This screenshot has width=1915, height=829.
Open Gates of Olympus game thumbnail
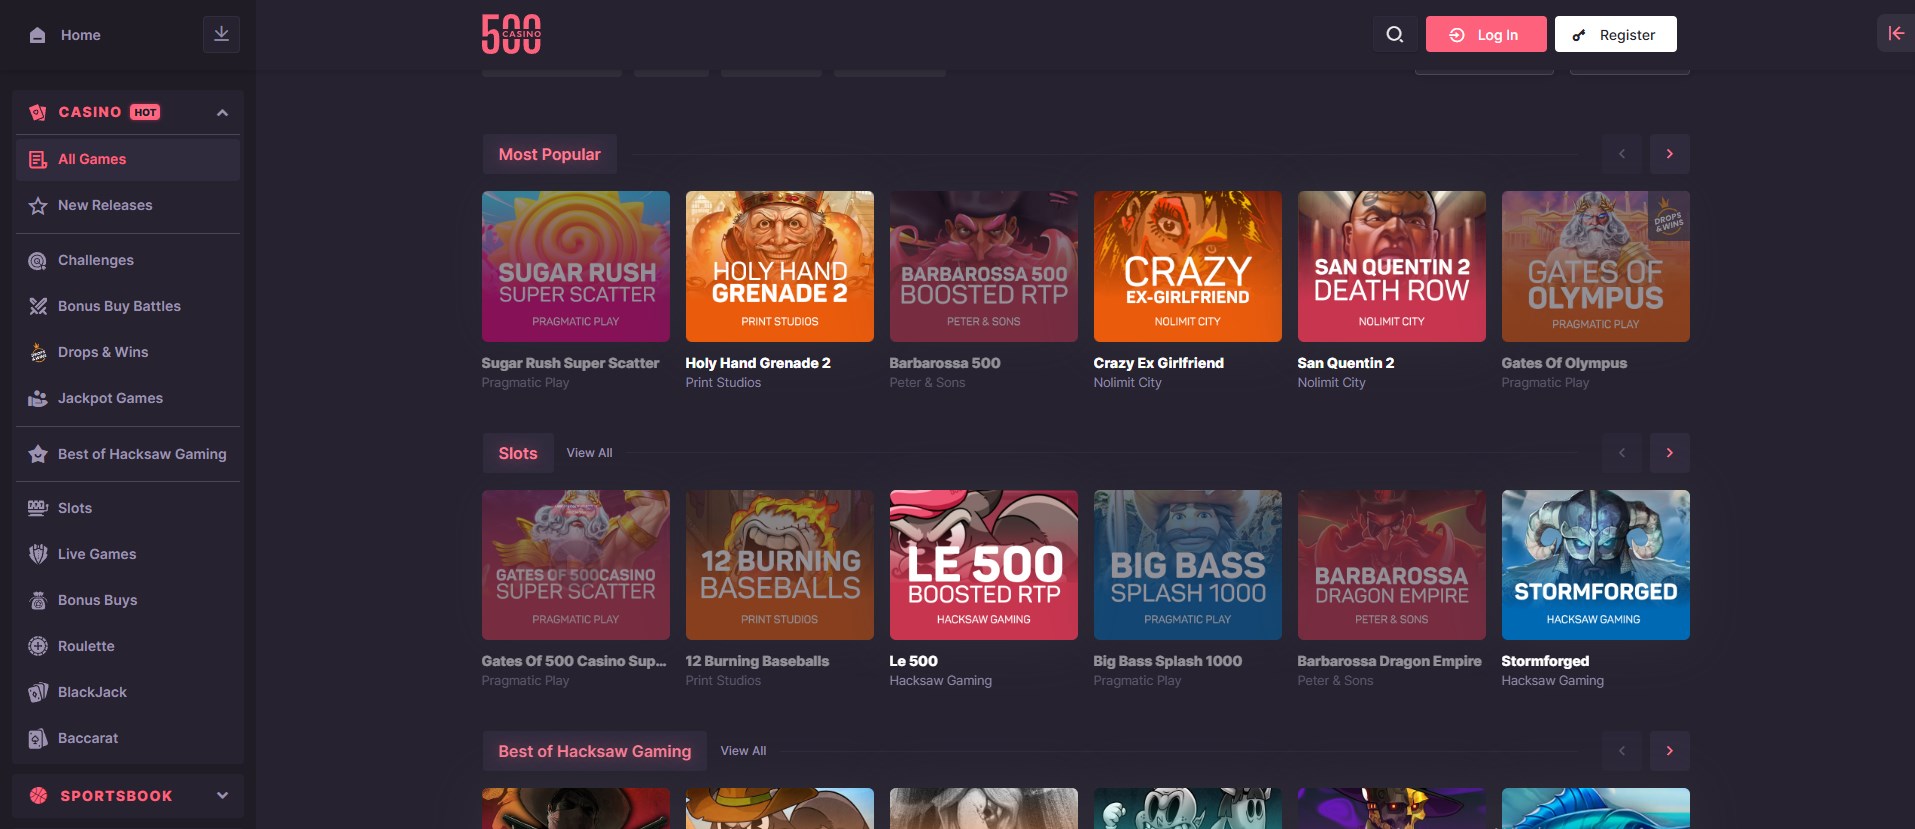[1596, 266]
